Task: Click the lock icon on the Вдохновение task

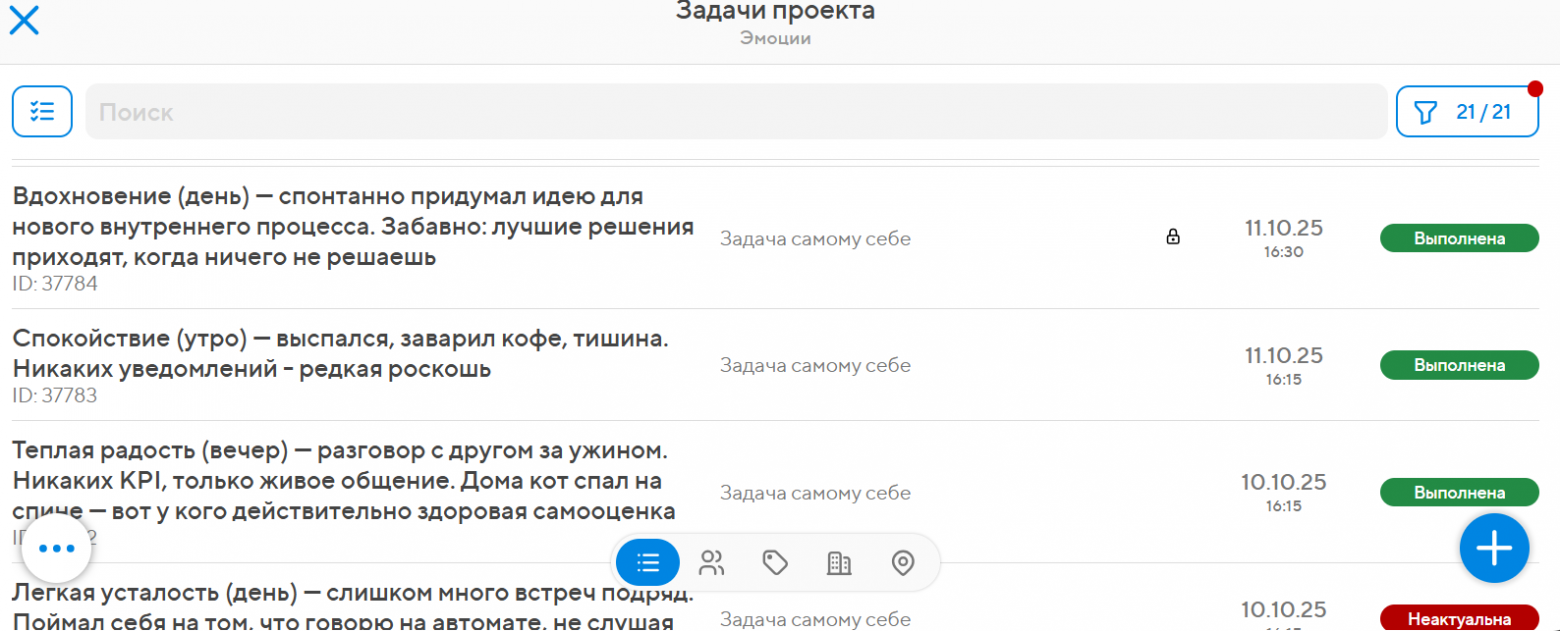Action: [1174, 238]
